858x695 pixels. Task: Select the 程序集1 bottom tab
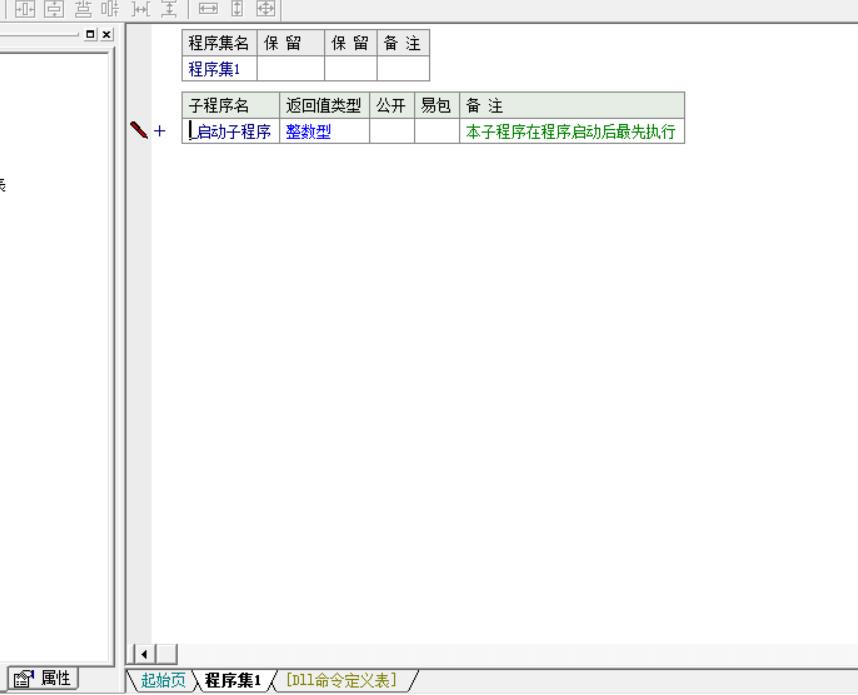click(x=233, y=680)
